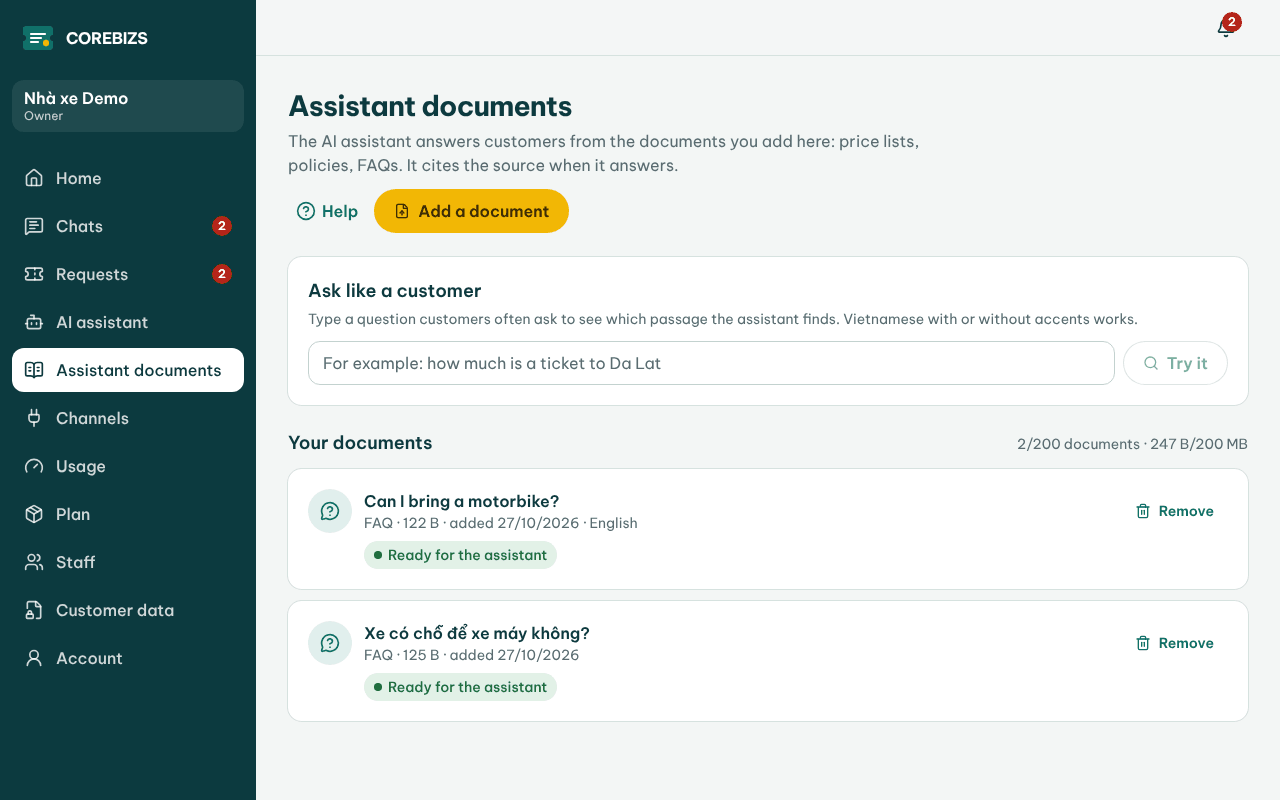Viewport: 1280px width, 800px height.
Task: Remove the Xe có chỗ để xe máy không? document
Action: pyautogui.click(x=1174, y=643)
